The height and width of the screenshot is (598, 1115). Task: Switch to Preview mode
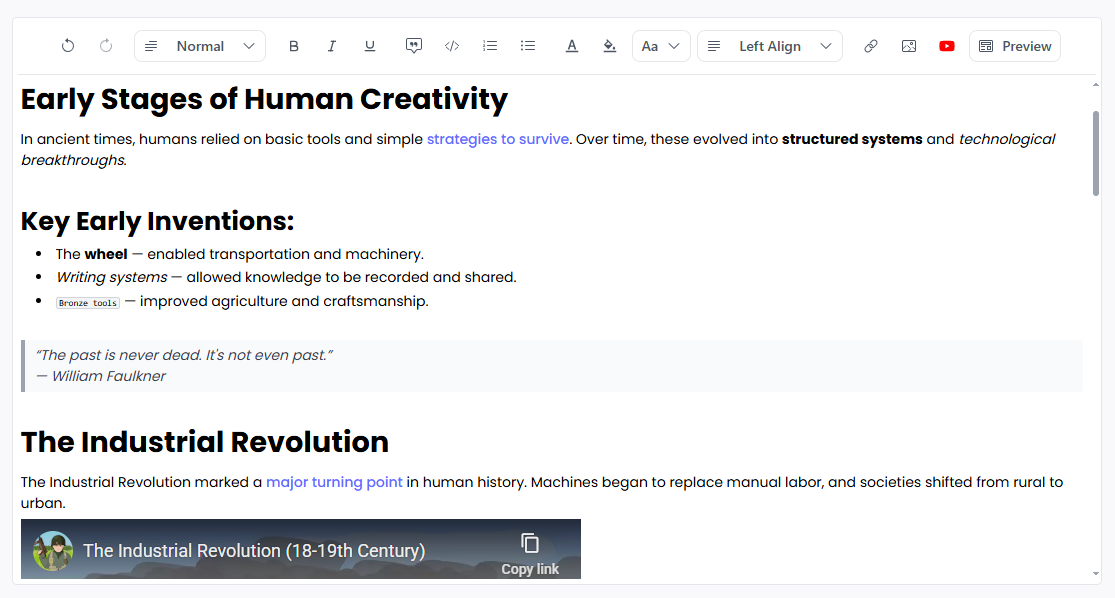[x=1014, y=45]
